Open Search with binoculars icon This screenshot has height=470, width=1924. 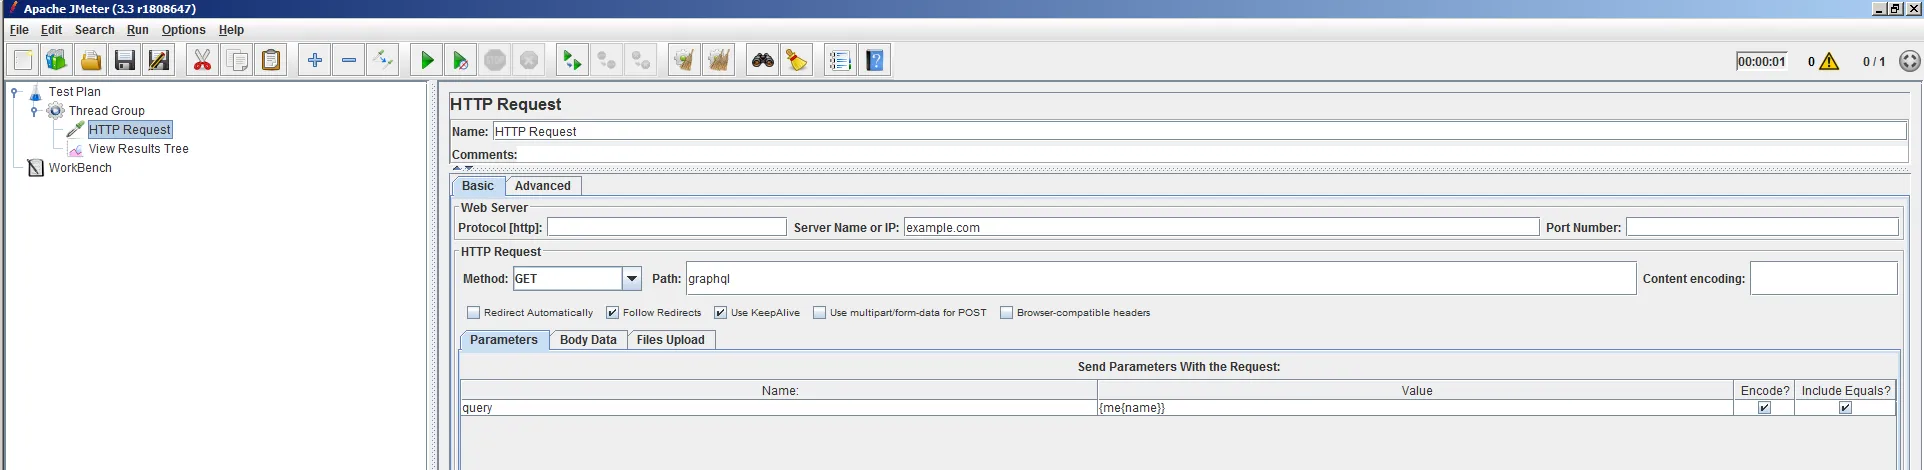coord(763,60)
